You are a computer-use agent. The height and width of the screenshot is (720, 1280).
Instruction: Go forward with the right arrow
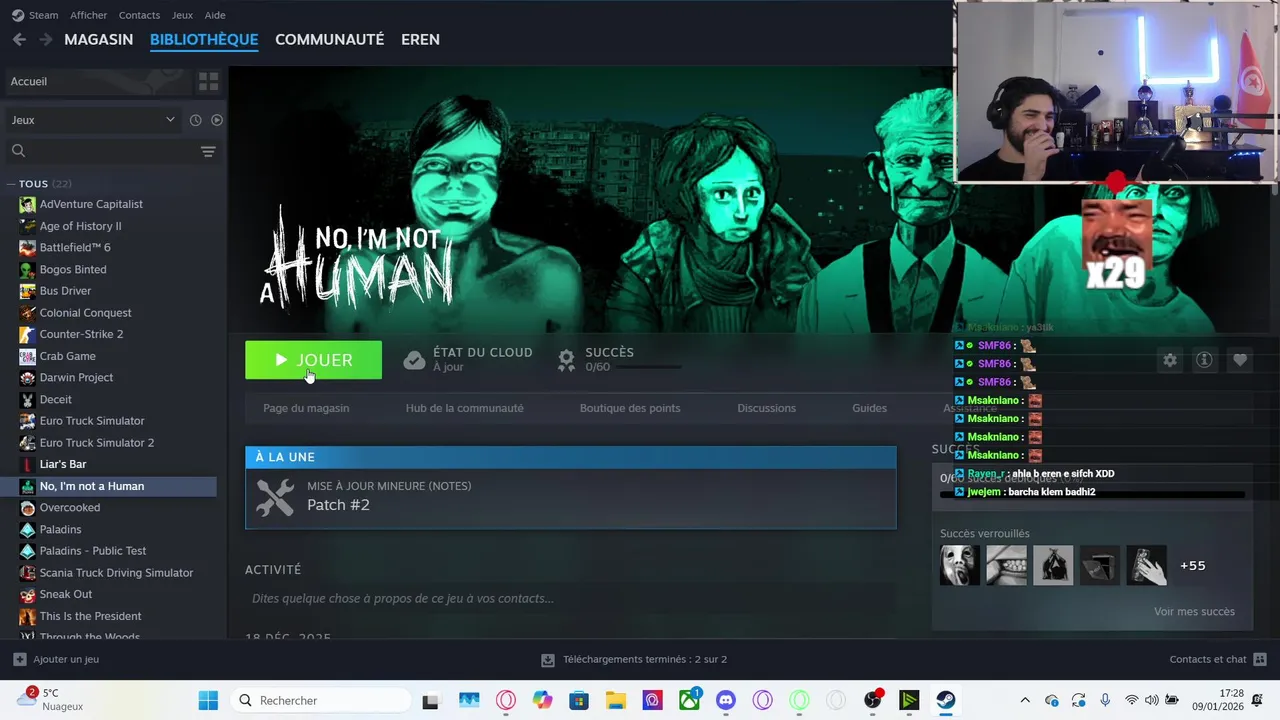tap(45, 39)
